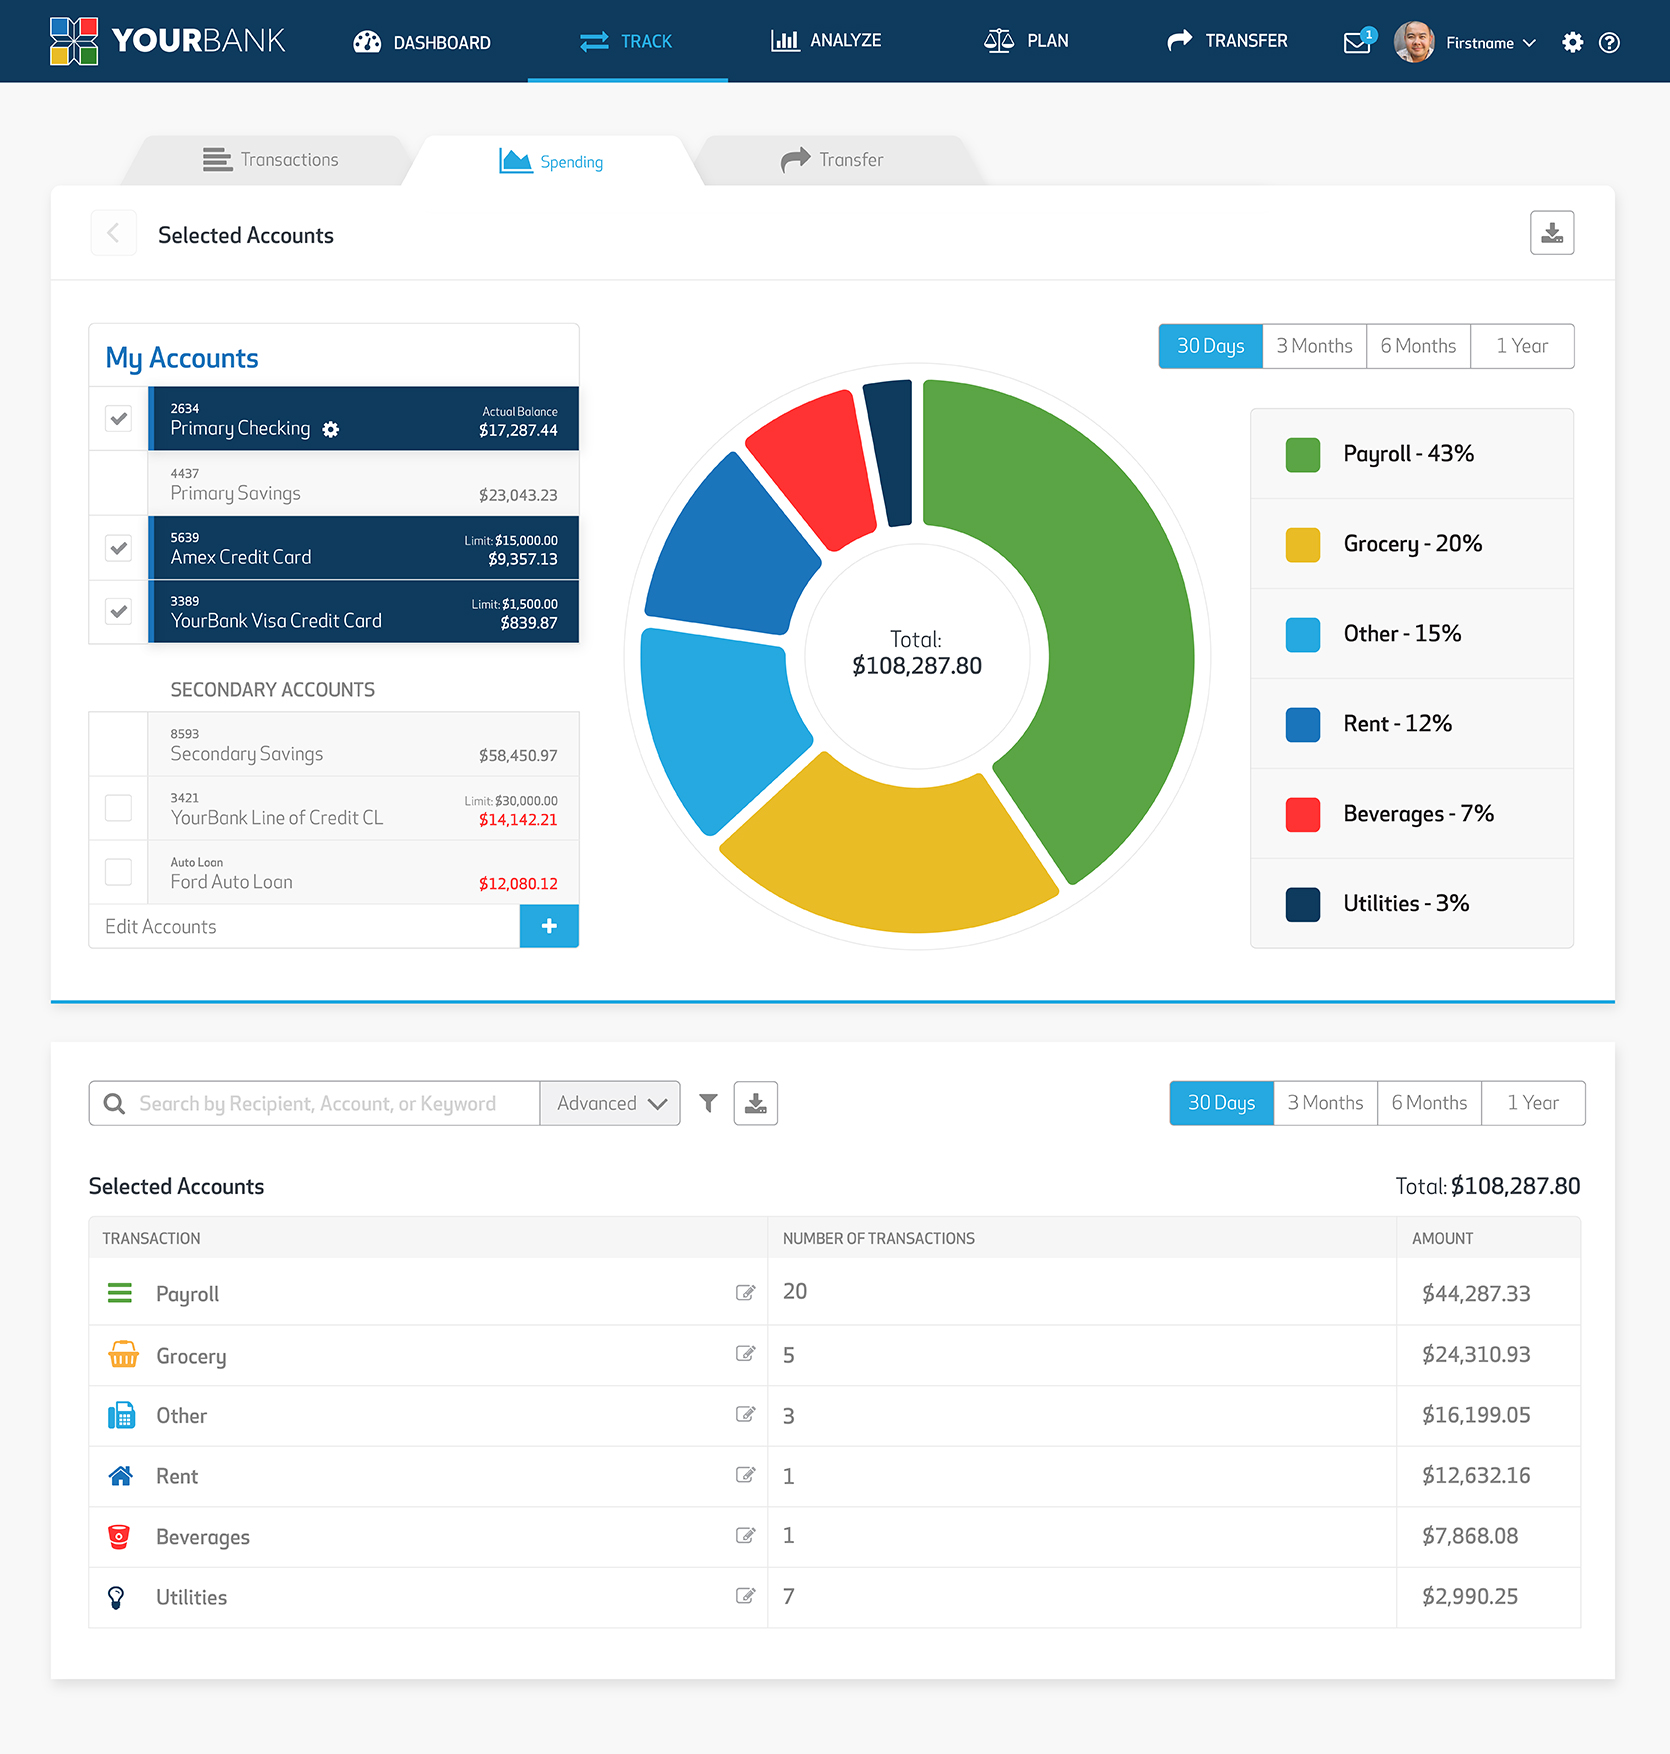Select 1 Year for transactions table
Image resolution: width=1670 pixels, height=1754 pixels.
[1533, 1103]
